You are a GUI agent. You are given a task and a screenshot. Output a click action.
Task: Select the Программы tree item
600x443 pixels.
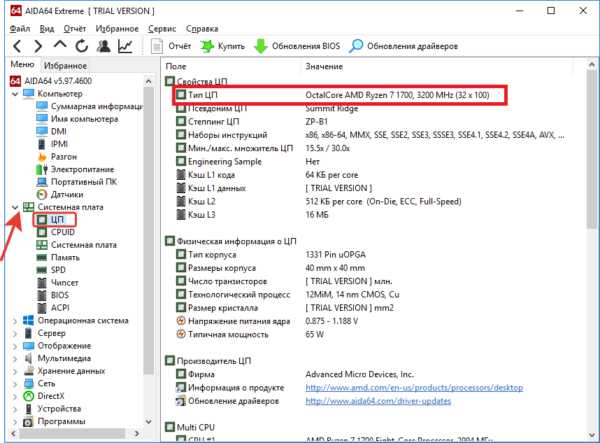click(54, 421)
